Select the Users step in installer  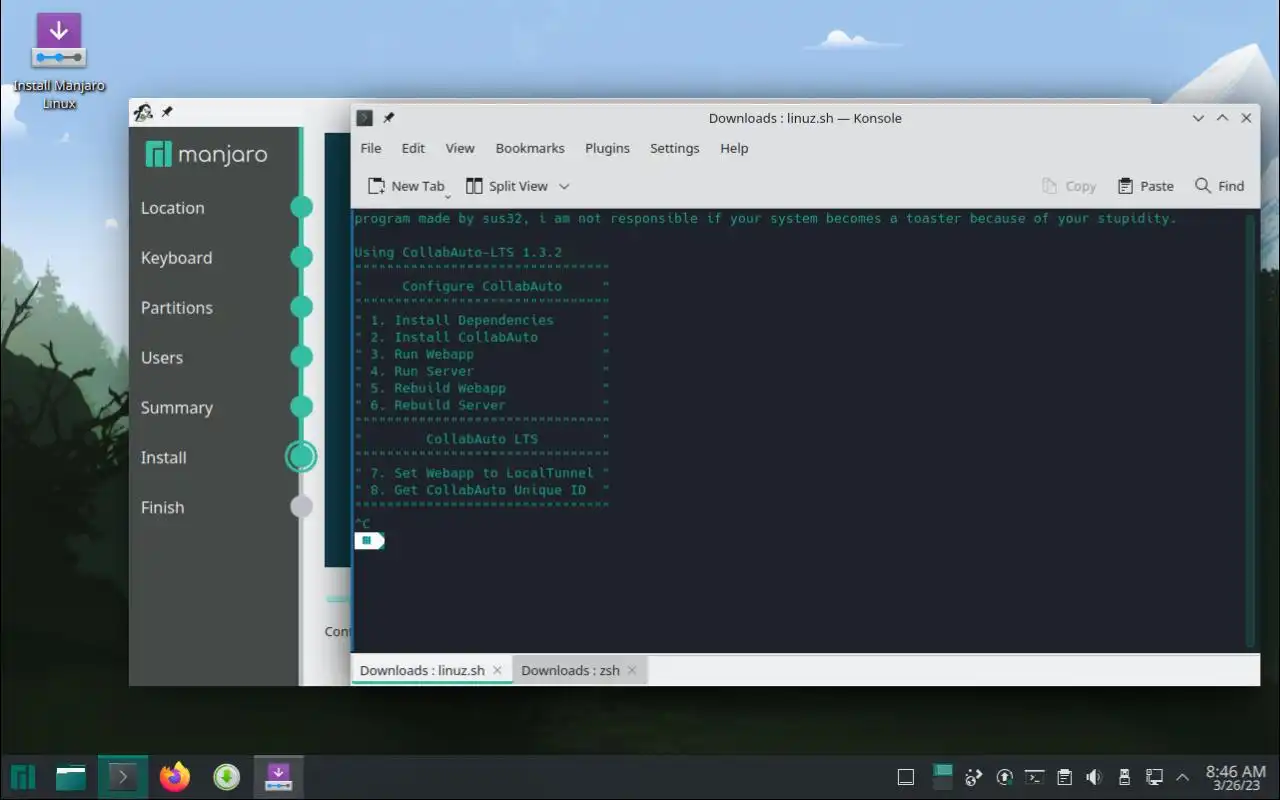pos(162,358)
